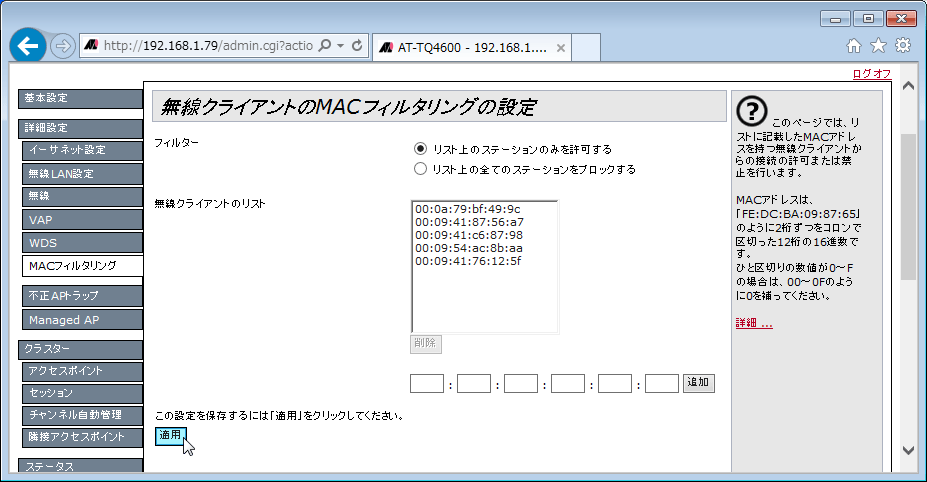This screenshot has width=927, height=482.
Task: Select MAC address 00:09:41:c6:87:98 in list
Action: (x=469, y=235)
